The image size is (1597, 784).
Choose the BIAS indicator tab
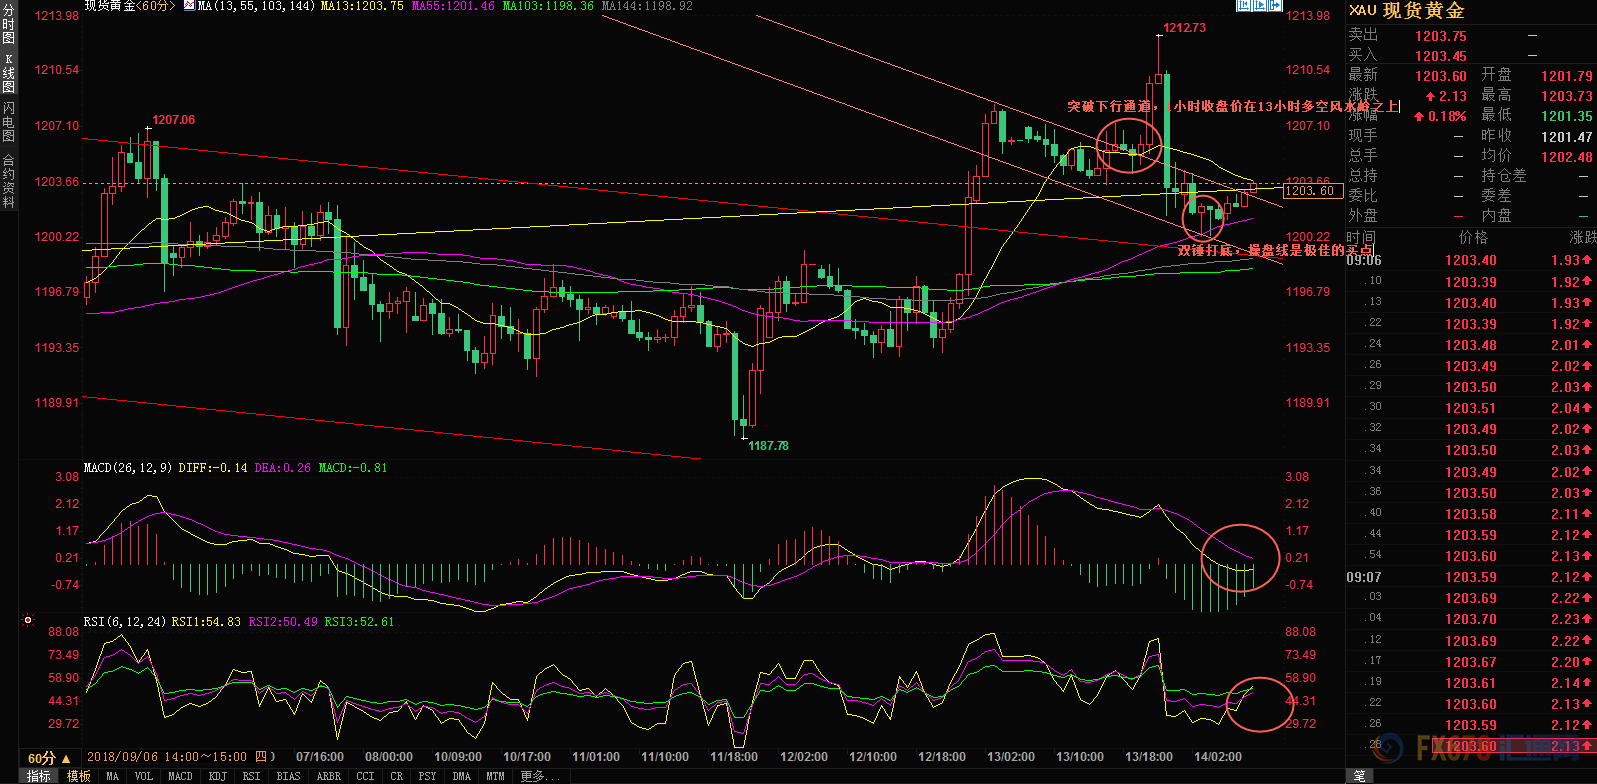click(288, 776)
